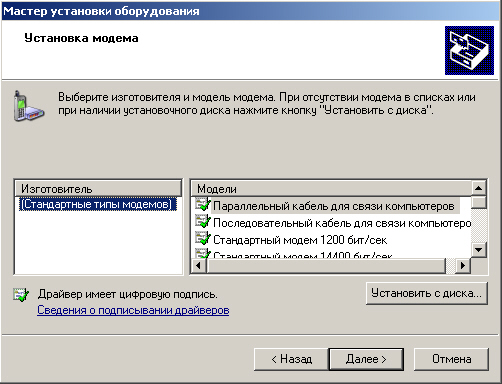Open the Сведения о подписывании драйверов link

[133, 310]
